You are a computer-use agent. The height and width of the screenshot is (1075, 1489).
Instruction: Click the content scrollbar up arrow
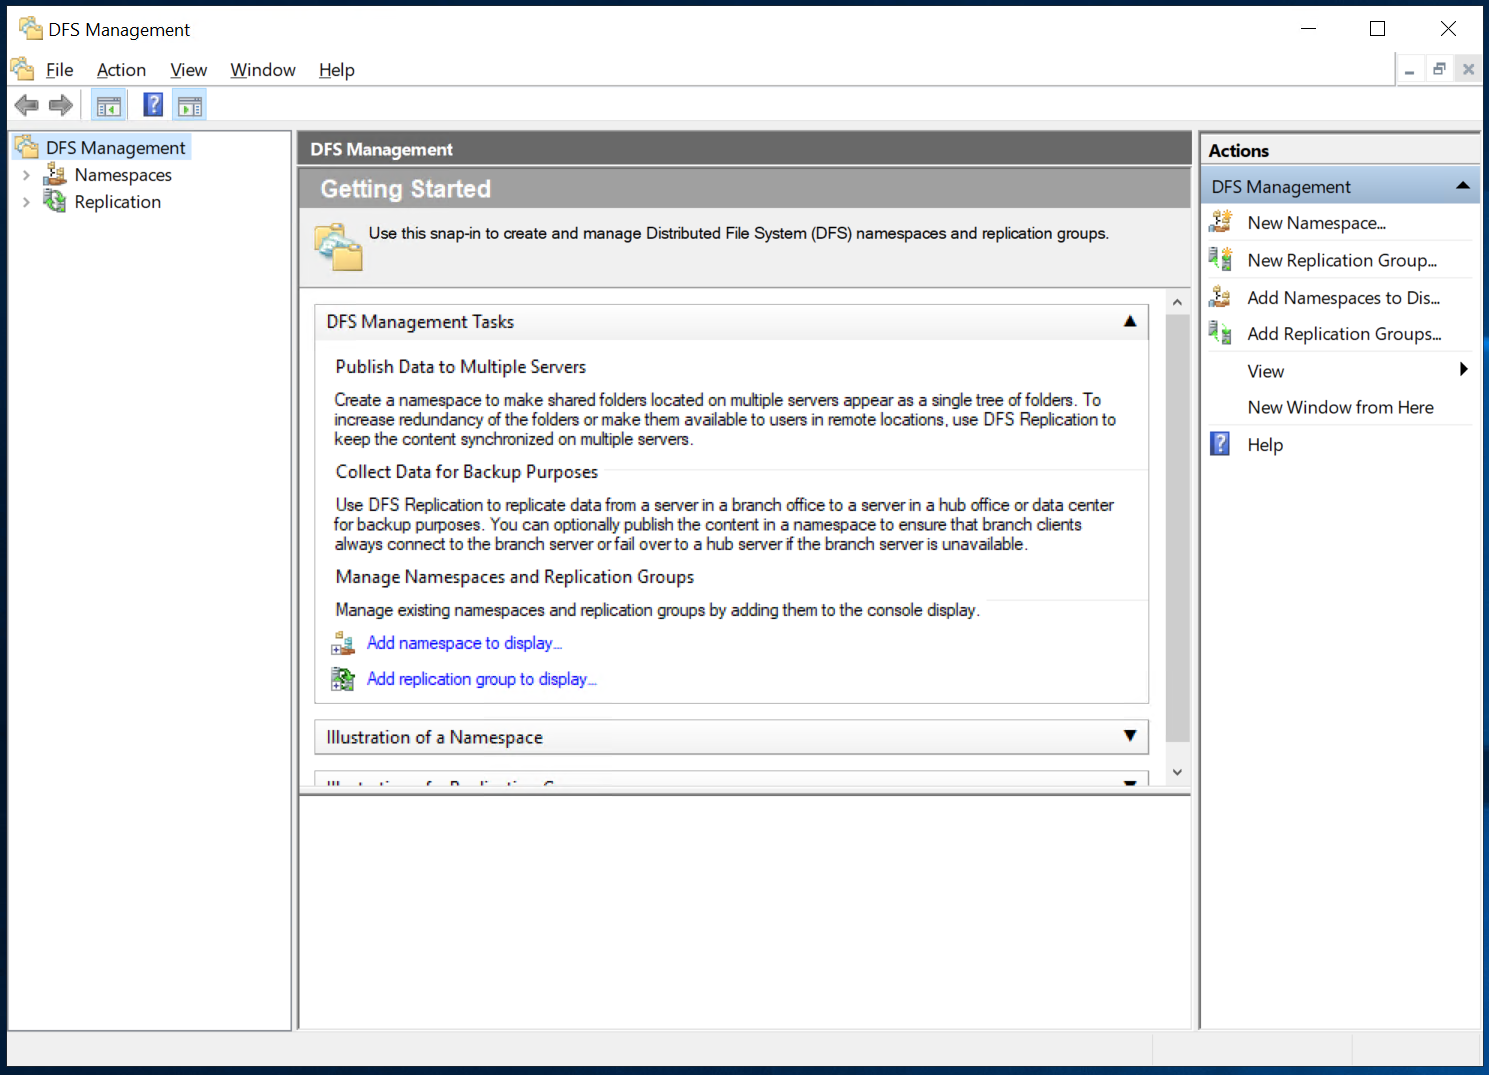point(1177,302)
